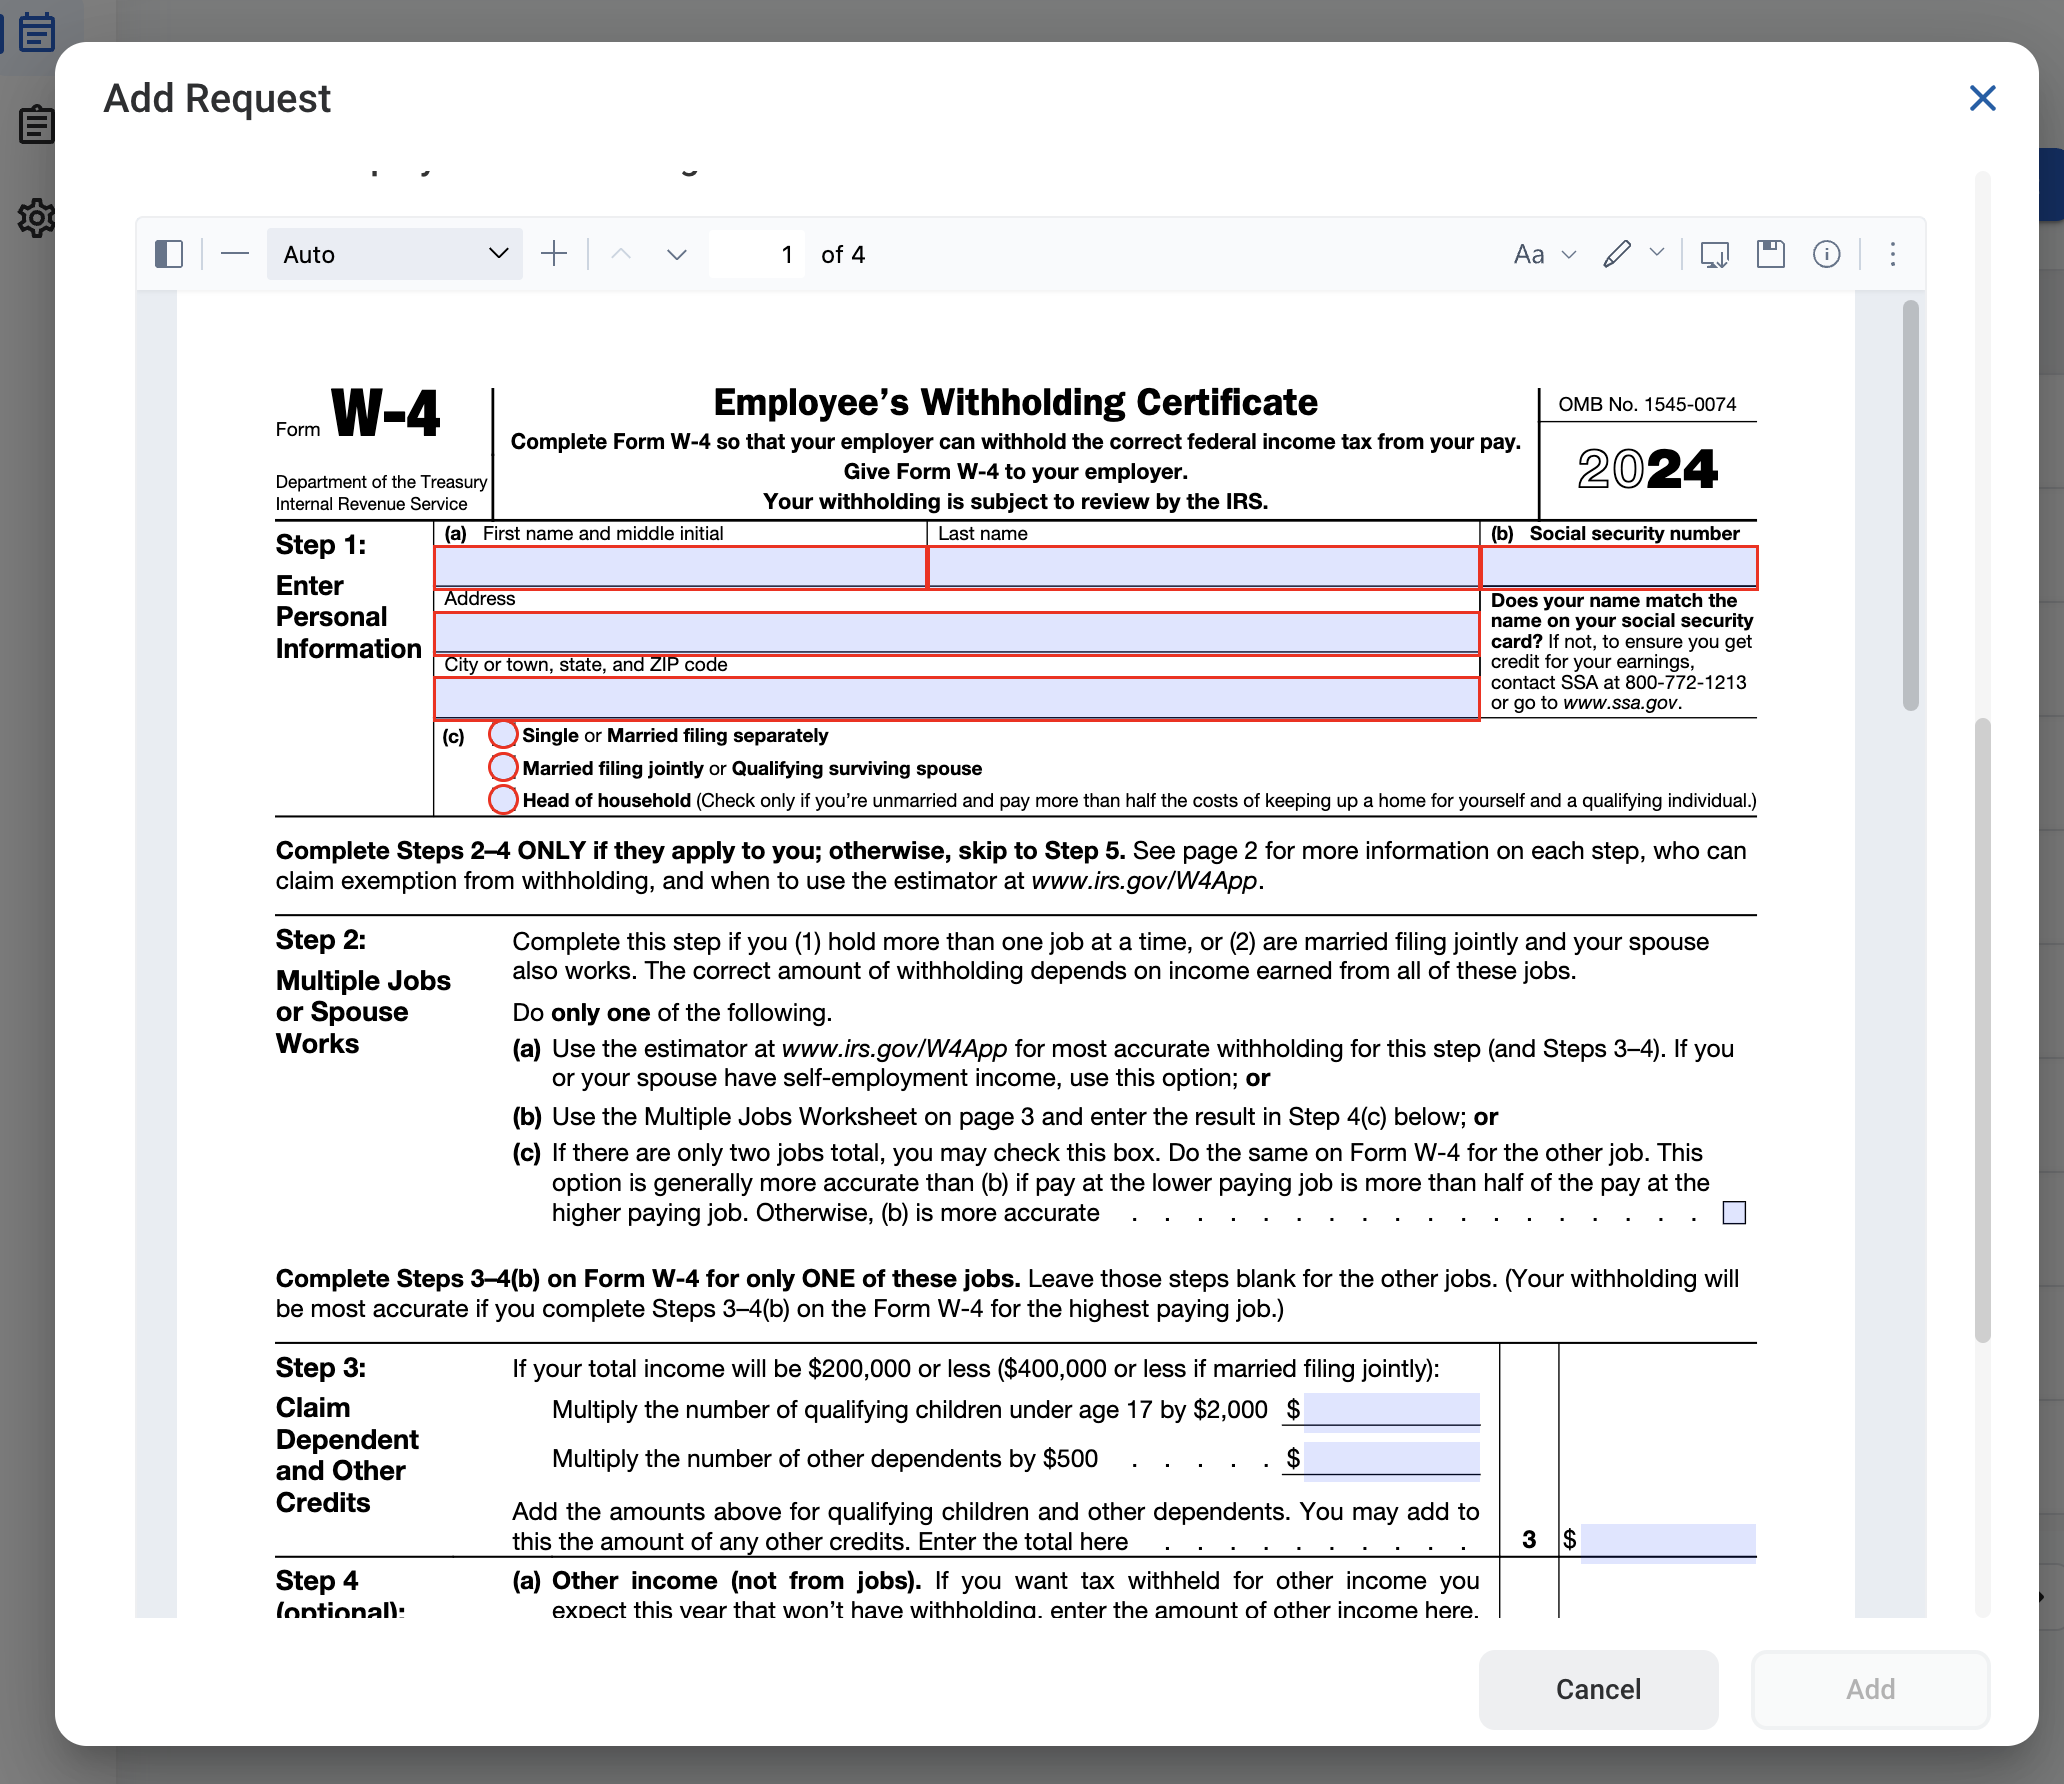Image resolution: width=2064 pixels, height=1784 pixels.
Task: Click the Address field
Action: point(956,632)
